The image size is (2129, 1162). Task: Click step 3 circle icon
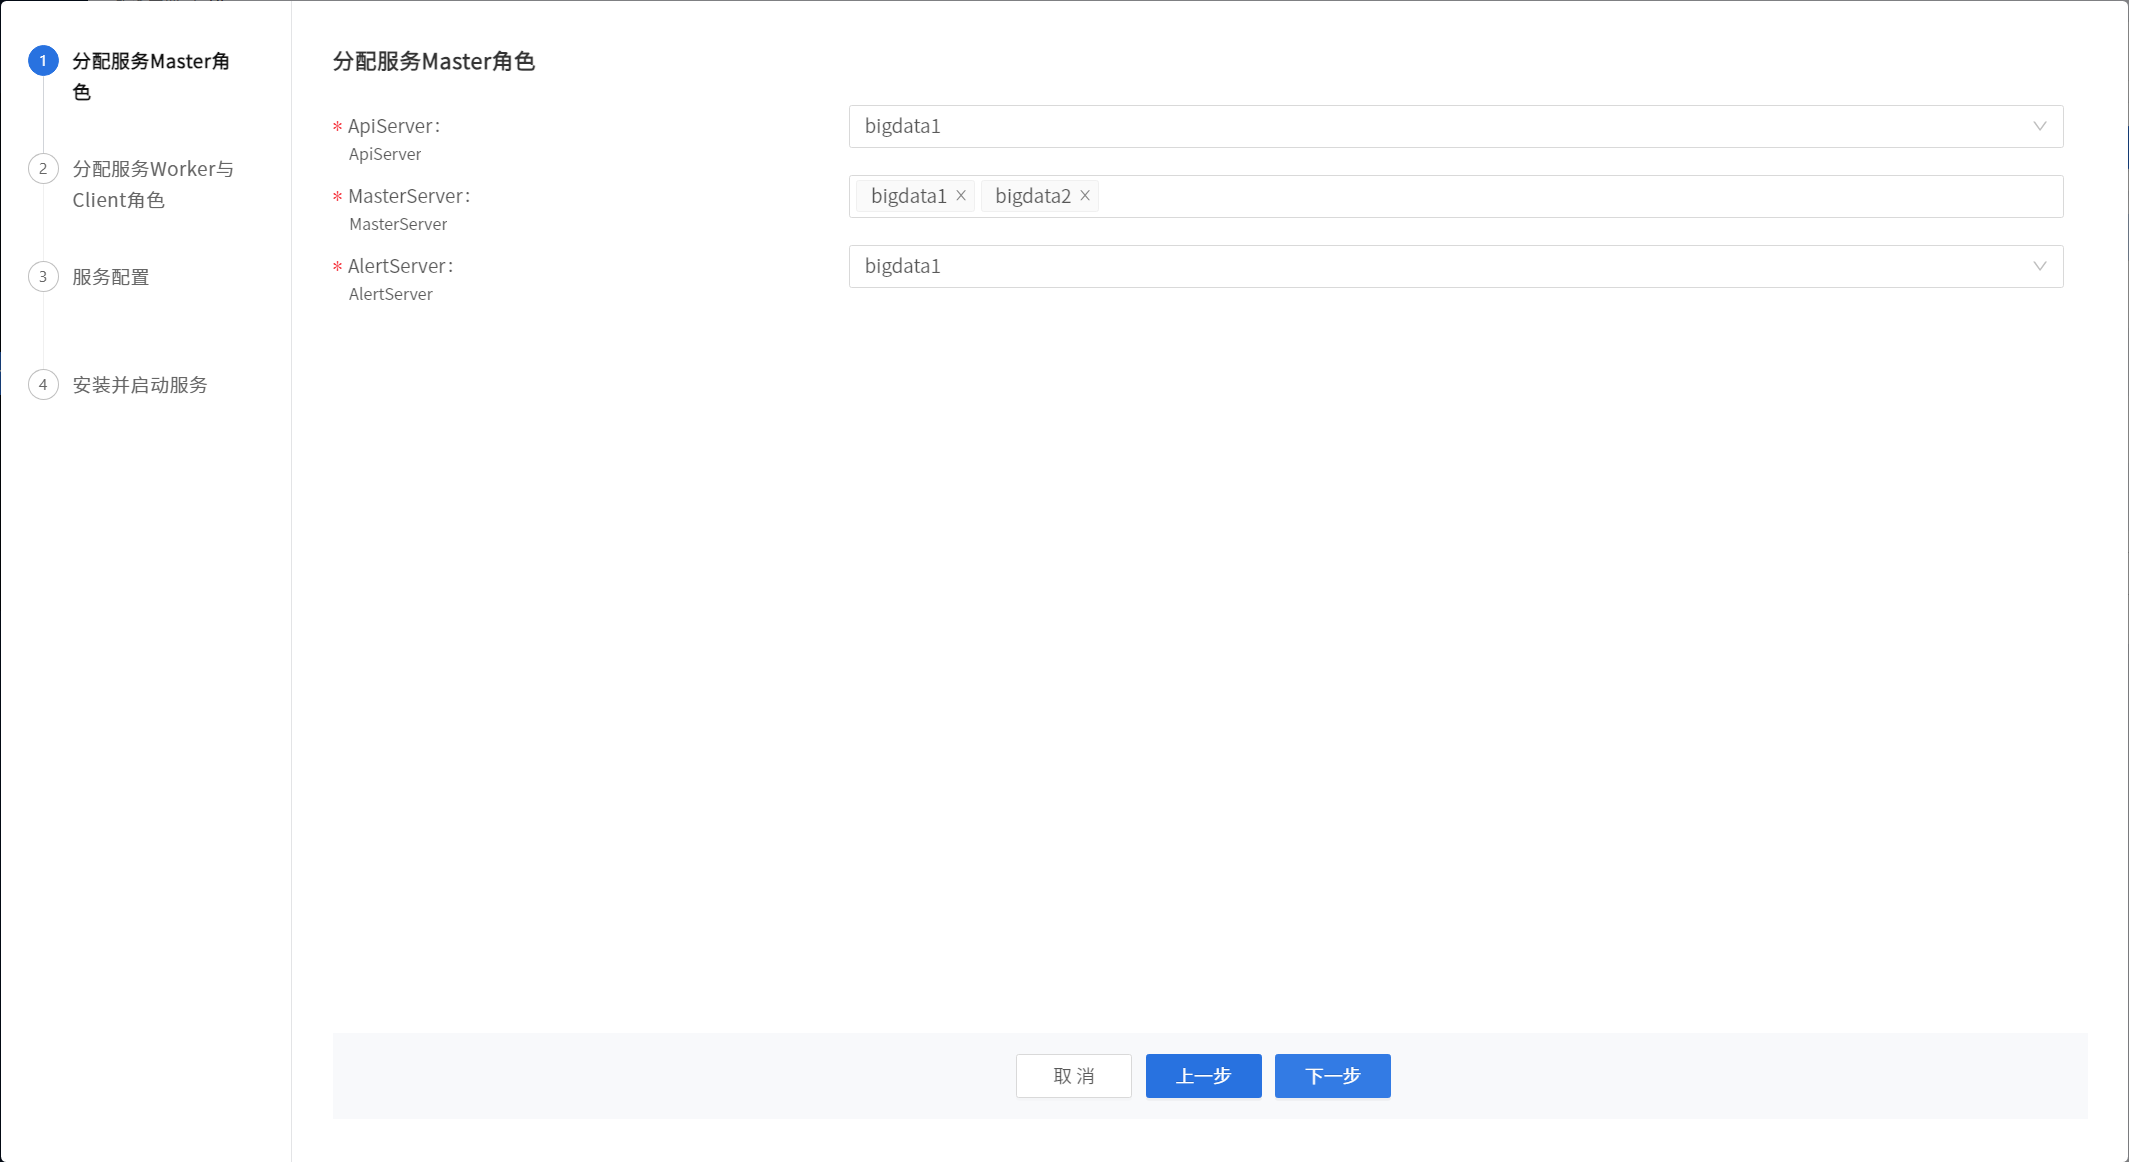pos(43,277)
